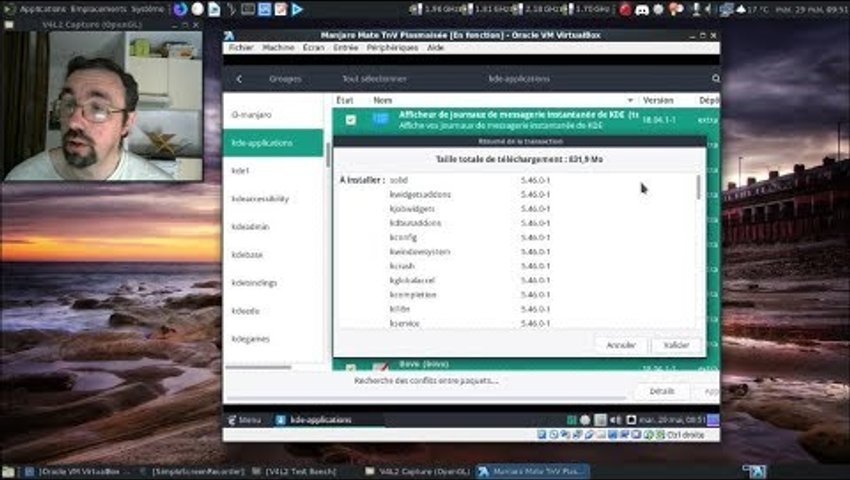Select the kdeadmin group in sidebar
This screenshot has height=480, width=850.
click(273, 227)
